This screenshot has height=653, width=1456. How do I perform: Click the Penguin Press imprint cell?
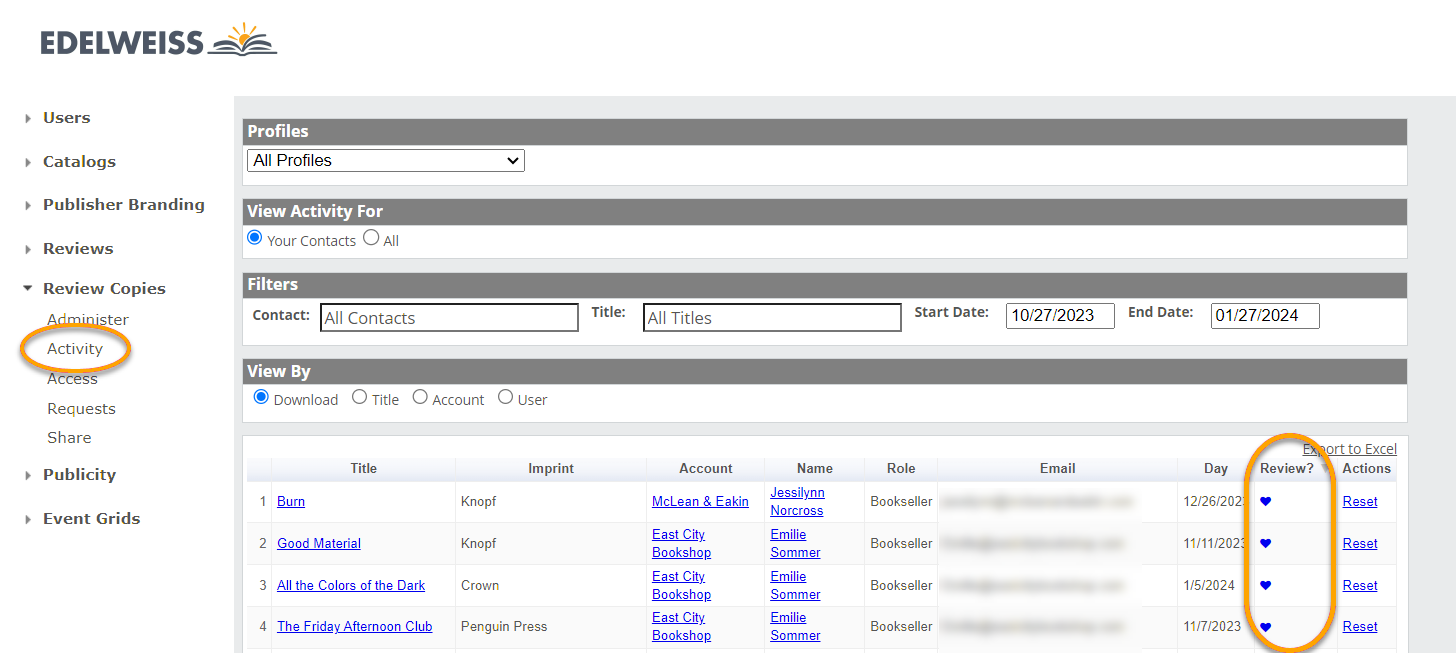pos(504,627)
